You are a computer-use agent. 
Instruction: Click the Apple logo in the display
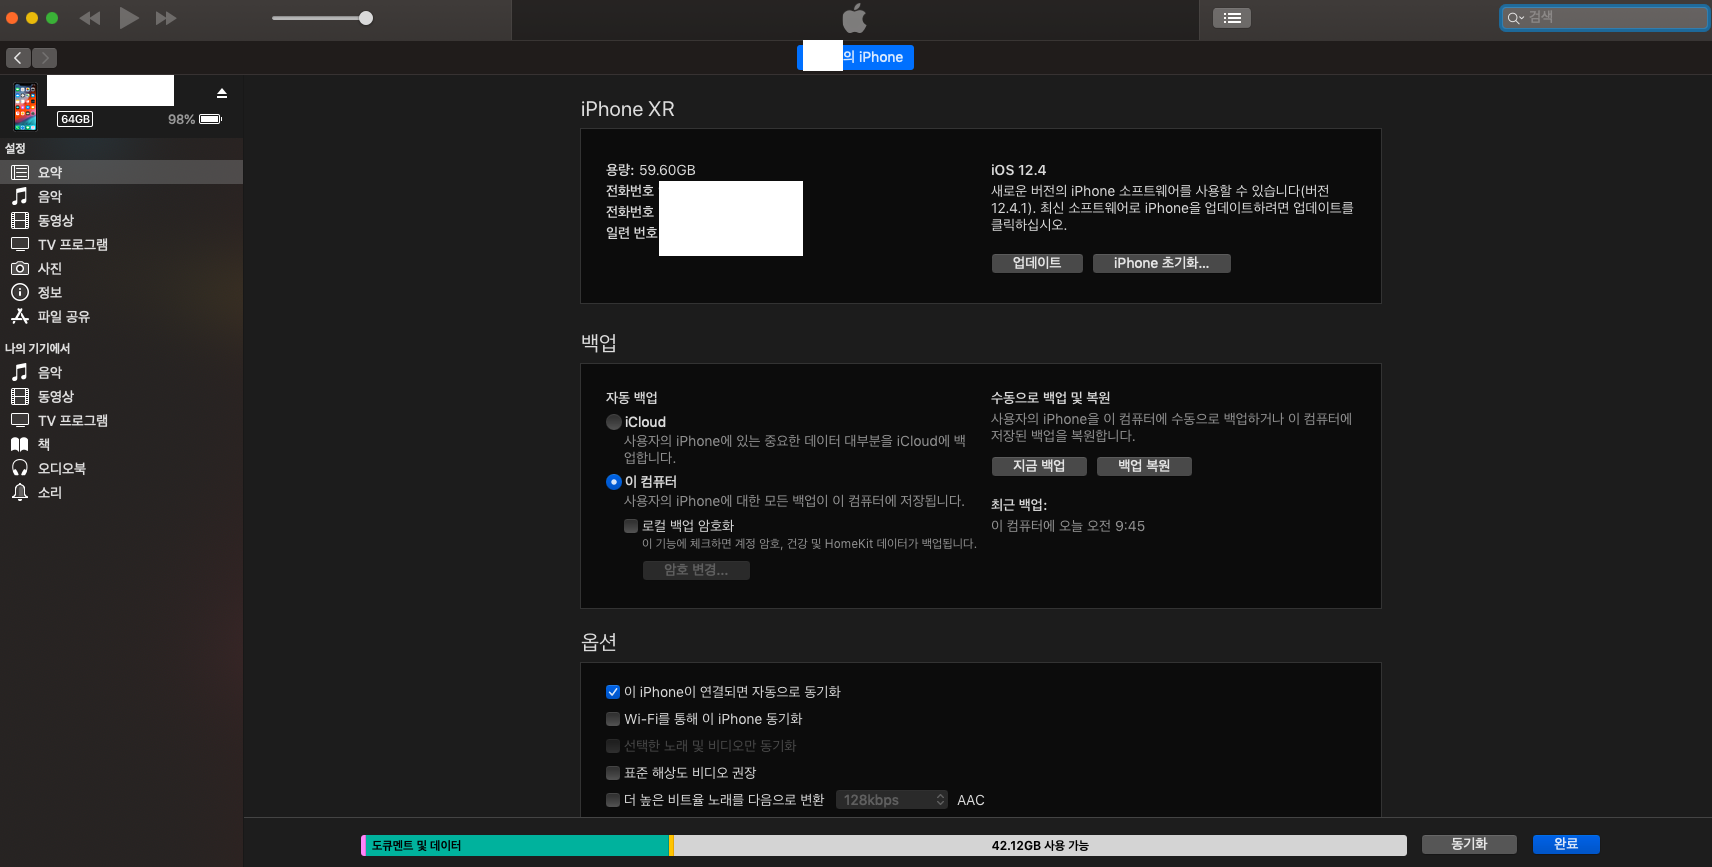click(855, 18)
